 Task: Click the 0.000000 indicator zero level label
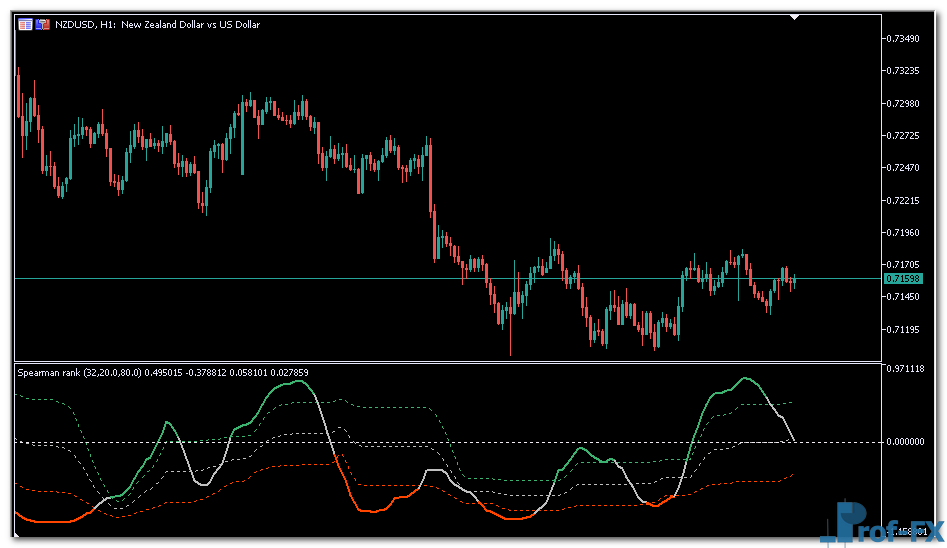tap(905, 441)
